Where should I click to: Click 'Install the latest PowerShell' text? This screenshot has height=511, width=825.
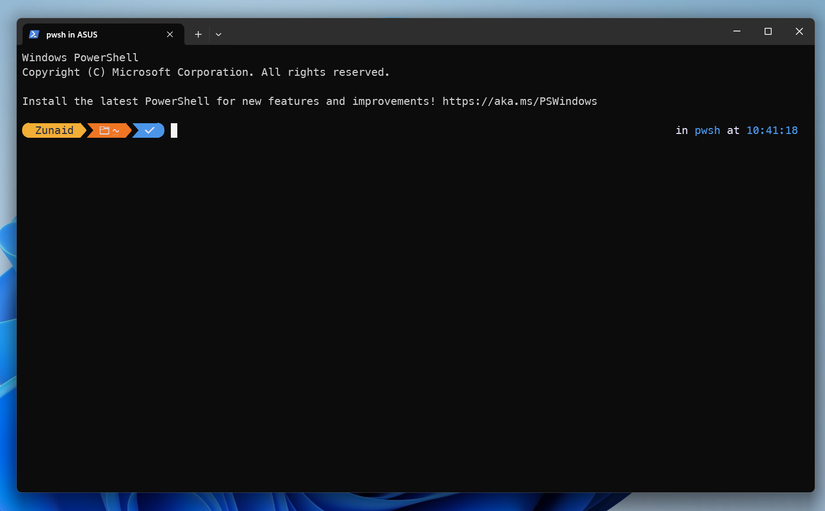(x=116, y=101)
